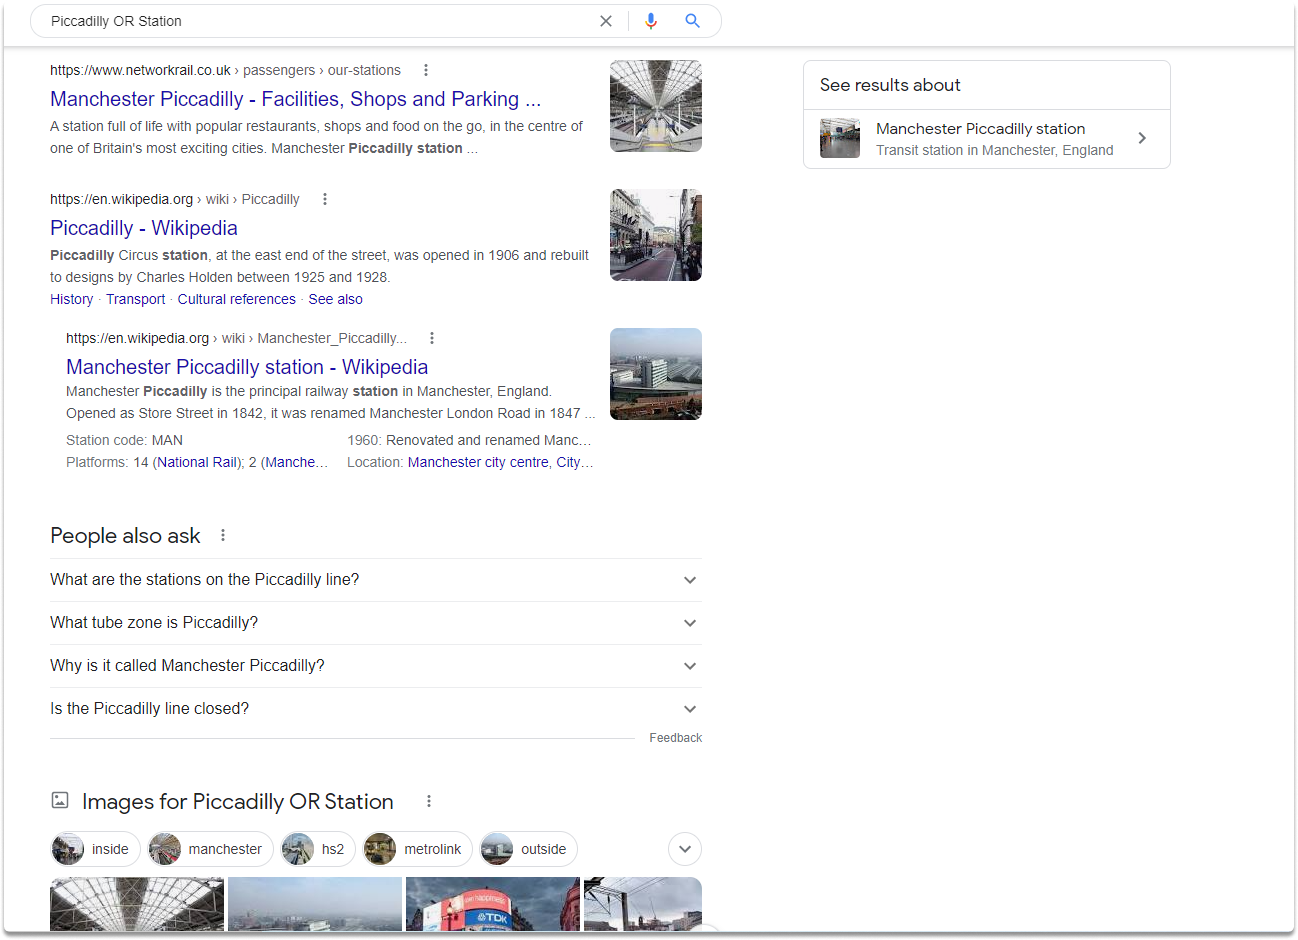Screen dimensions: 1298x940
Task: Open Piccadilly street thumbnail image
Action: (656, 235)
